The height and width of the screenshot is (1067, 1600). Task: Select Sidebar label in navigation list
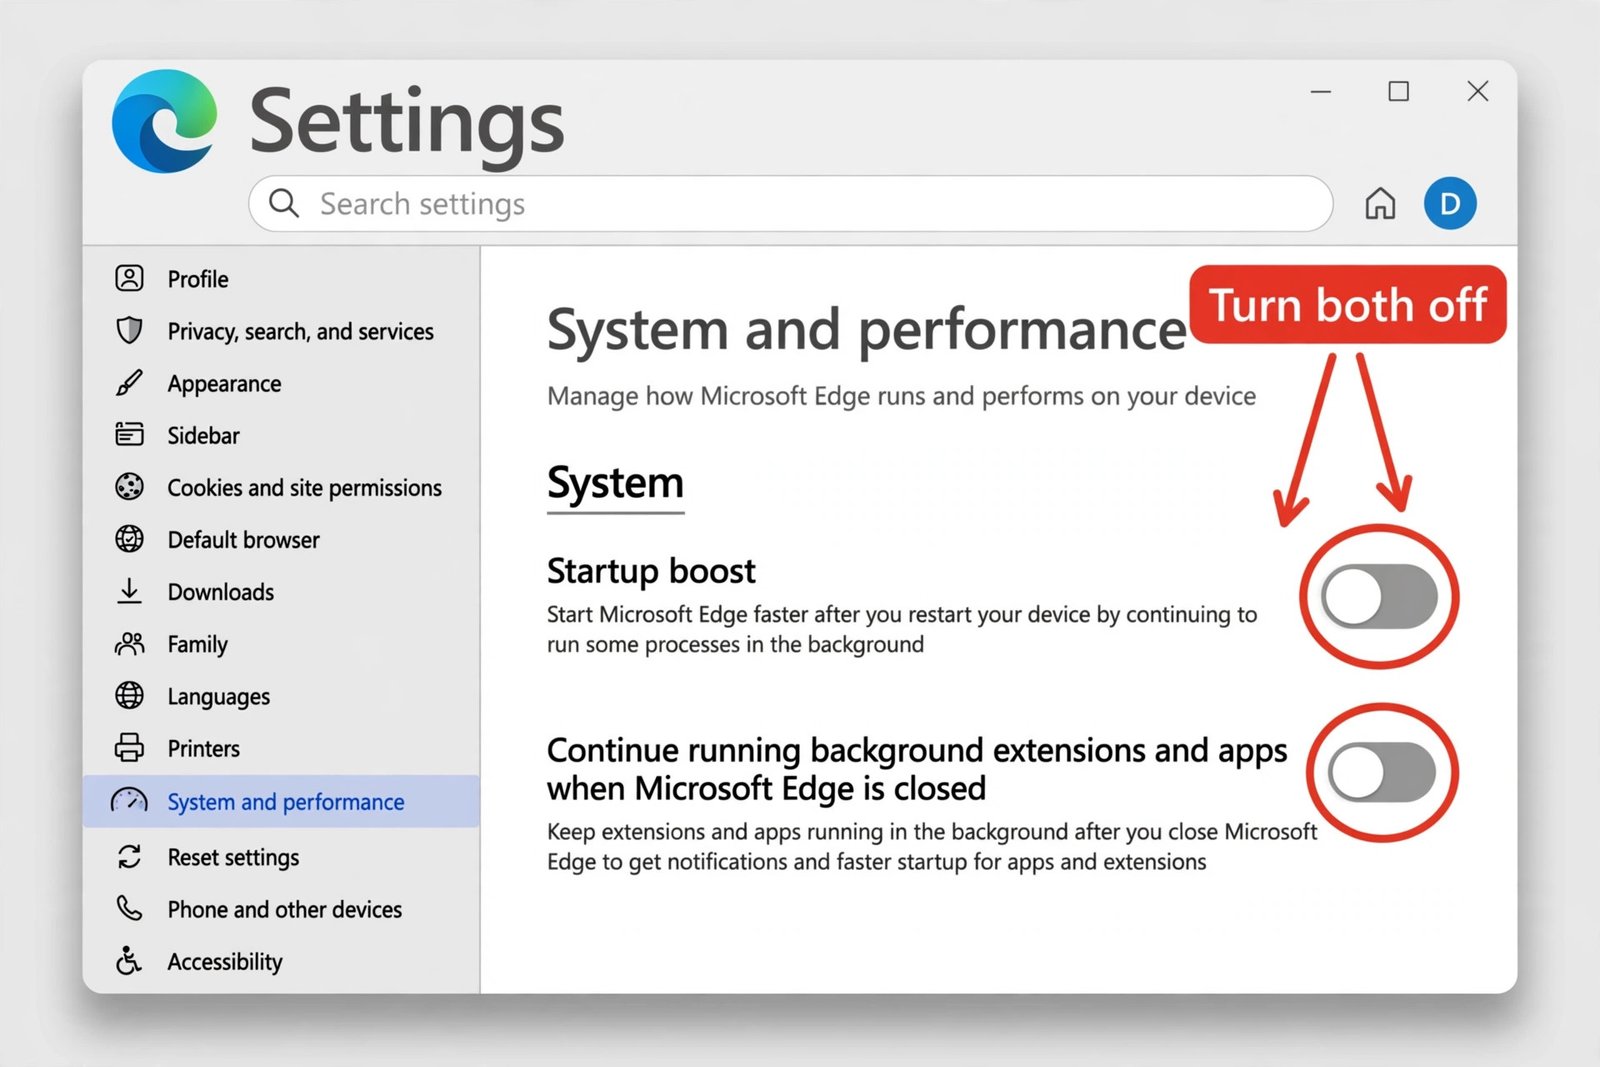tap(204, 435)
